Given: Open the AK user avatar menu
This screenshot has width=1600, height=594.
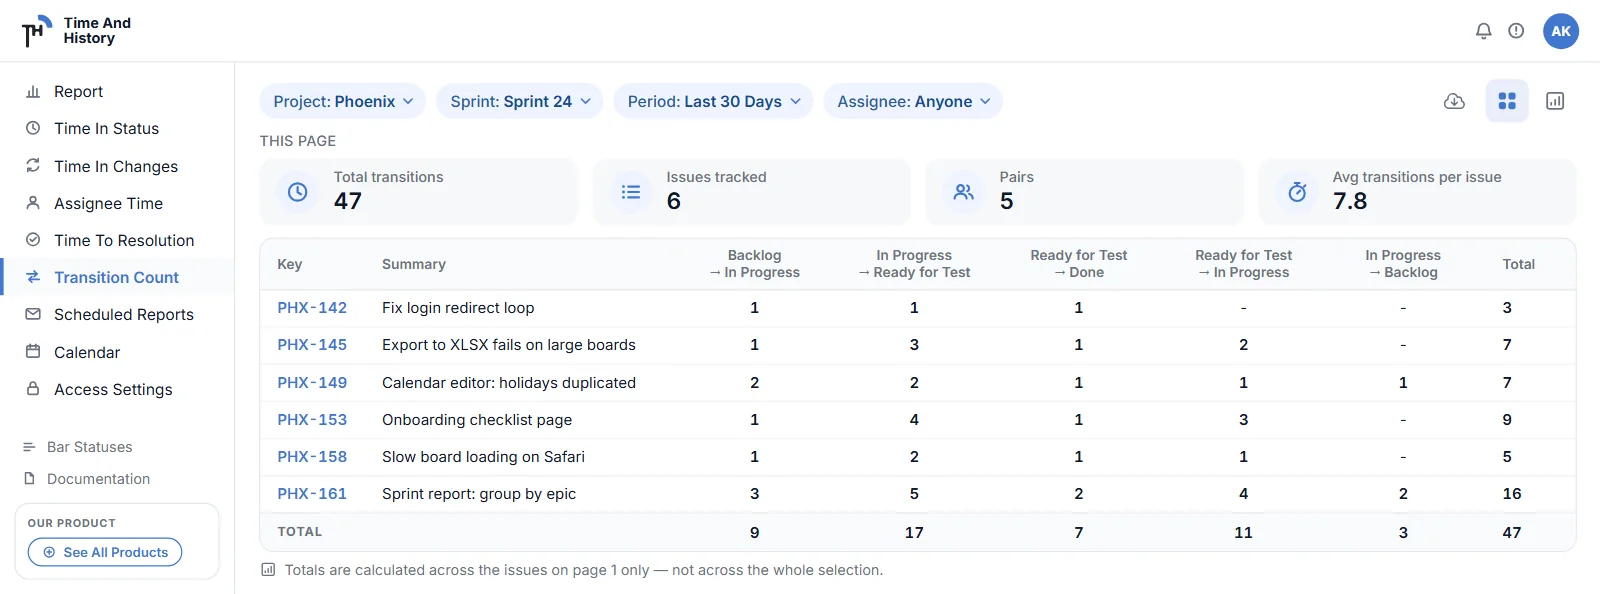Looking at the screenshot, I should pos(1561,31).
